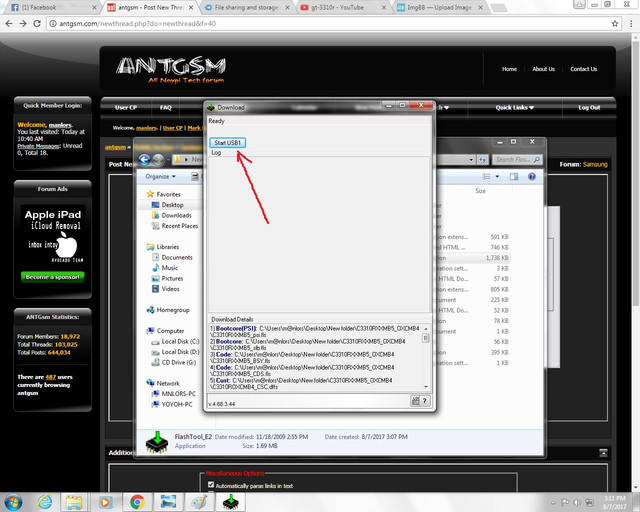Click the Become a sponsor button
640x512 pixels.
click(53, 277)
